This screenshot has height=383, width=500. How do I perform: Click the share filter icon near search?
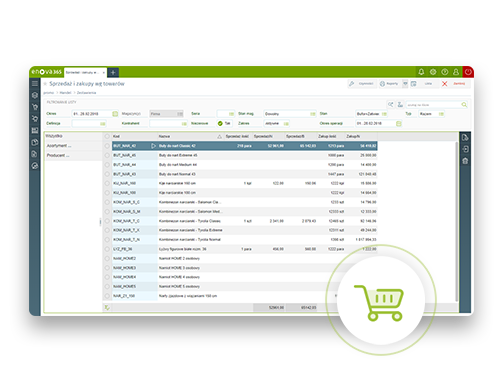pos(390,105)
